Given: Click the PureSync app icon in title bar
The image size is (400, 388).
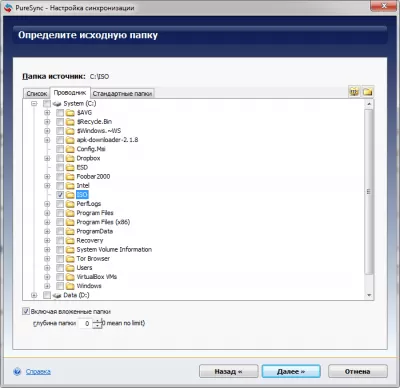Looking at the screenshot, I should 8,7.
